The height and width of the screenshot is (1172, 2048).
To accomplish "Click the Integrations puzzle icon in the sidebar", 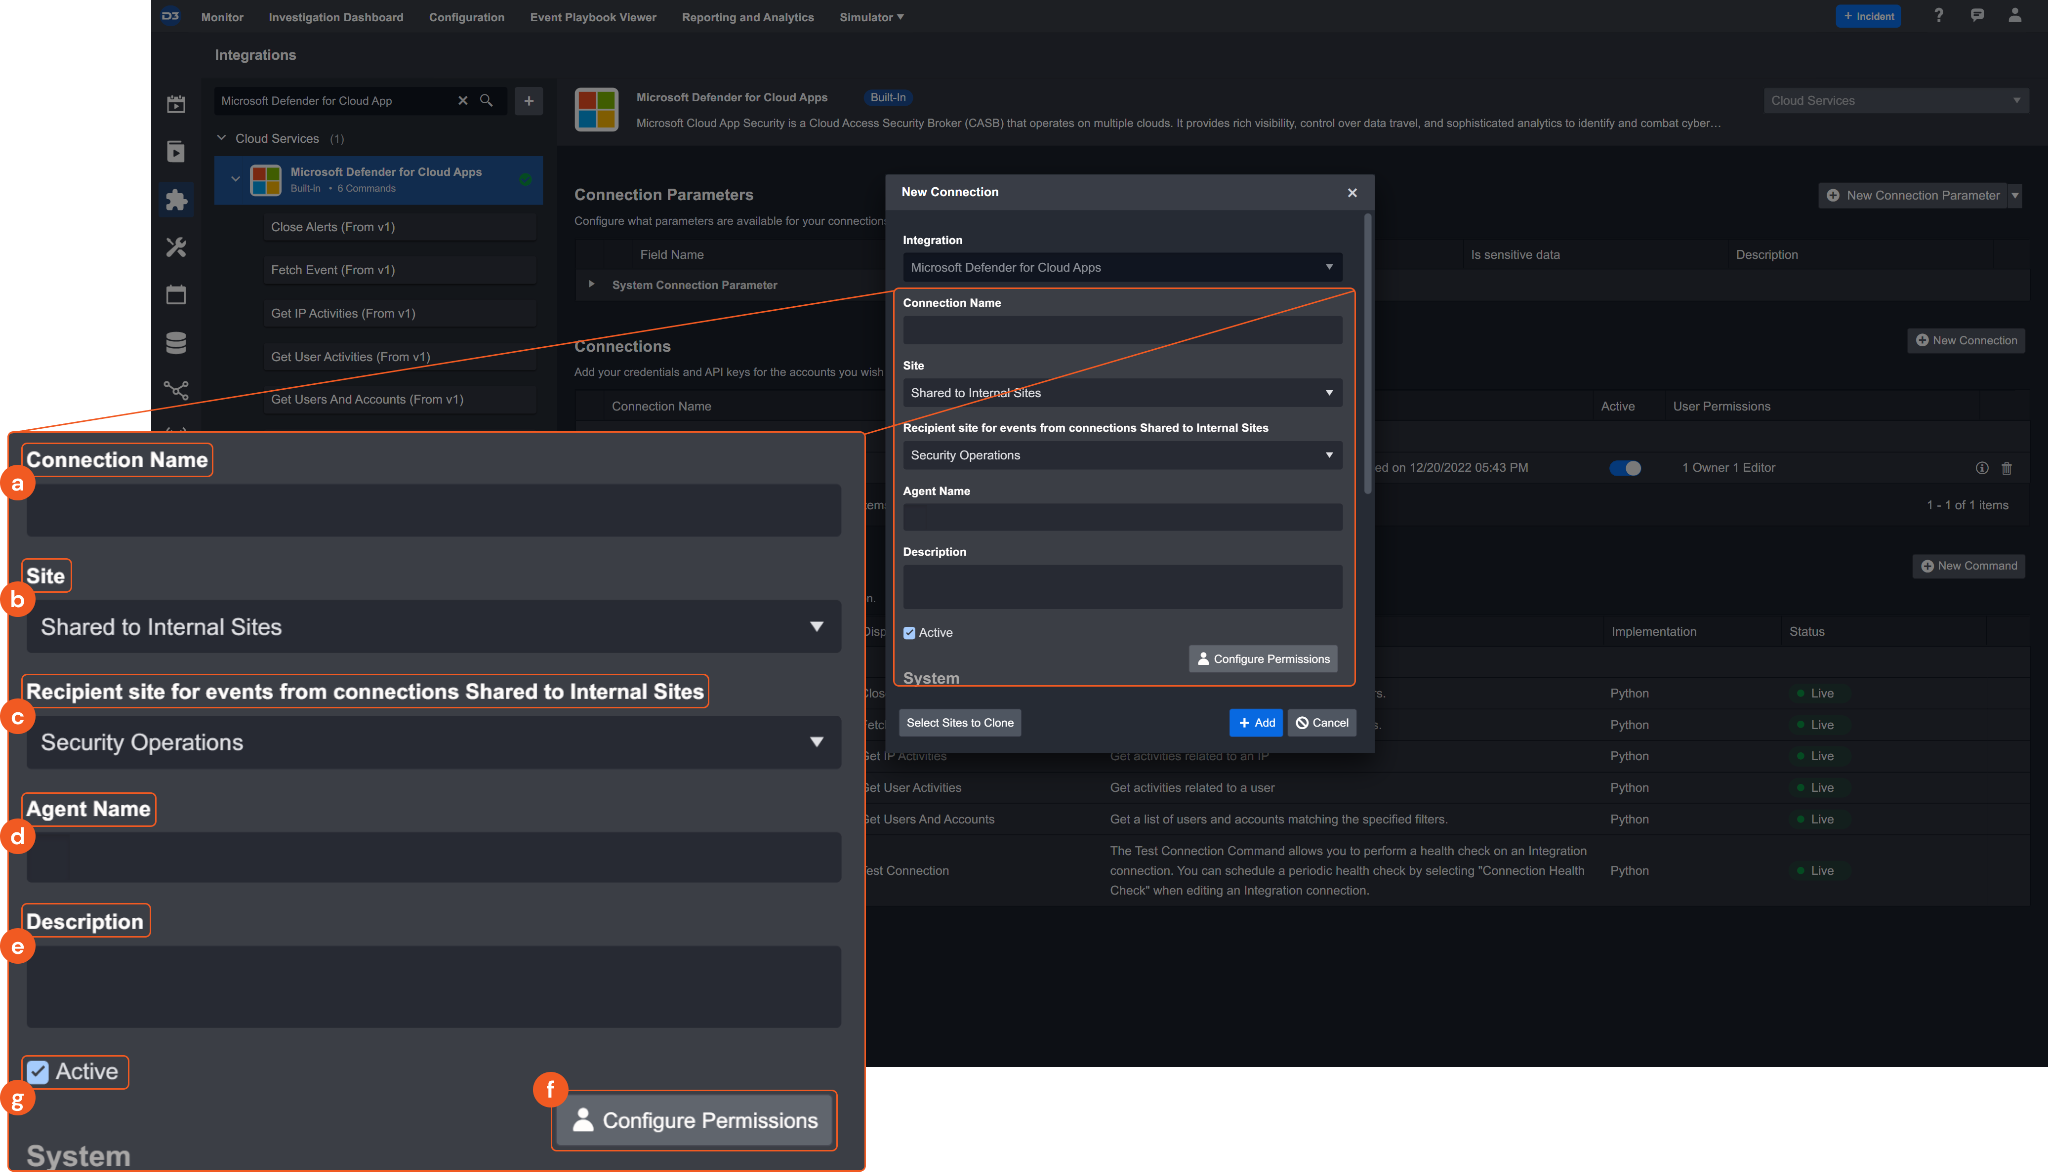I will 176,200.
